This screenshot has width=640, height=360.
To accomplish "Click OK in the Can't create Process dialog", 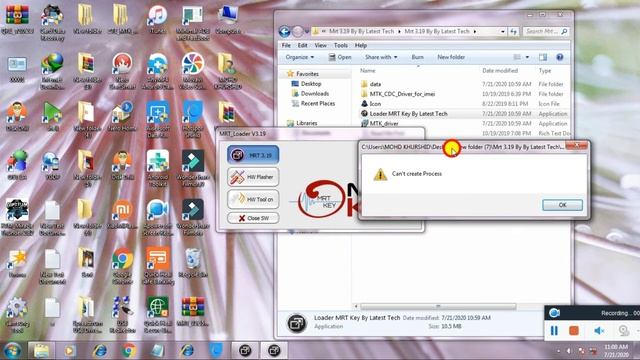I will [x=562, y=205].
